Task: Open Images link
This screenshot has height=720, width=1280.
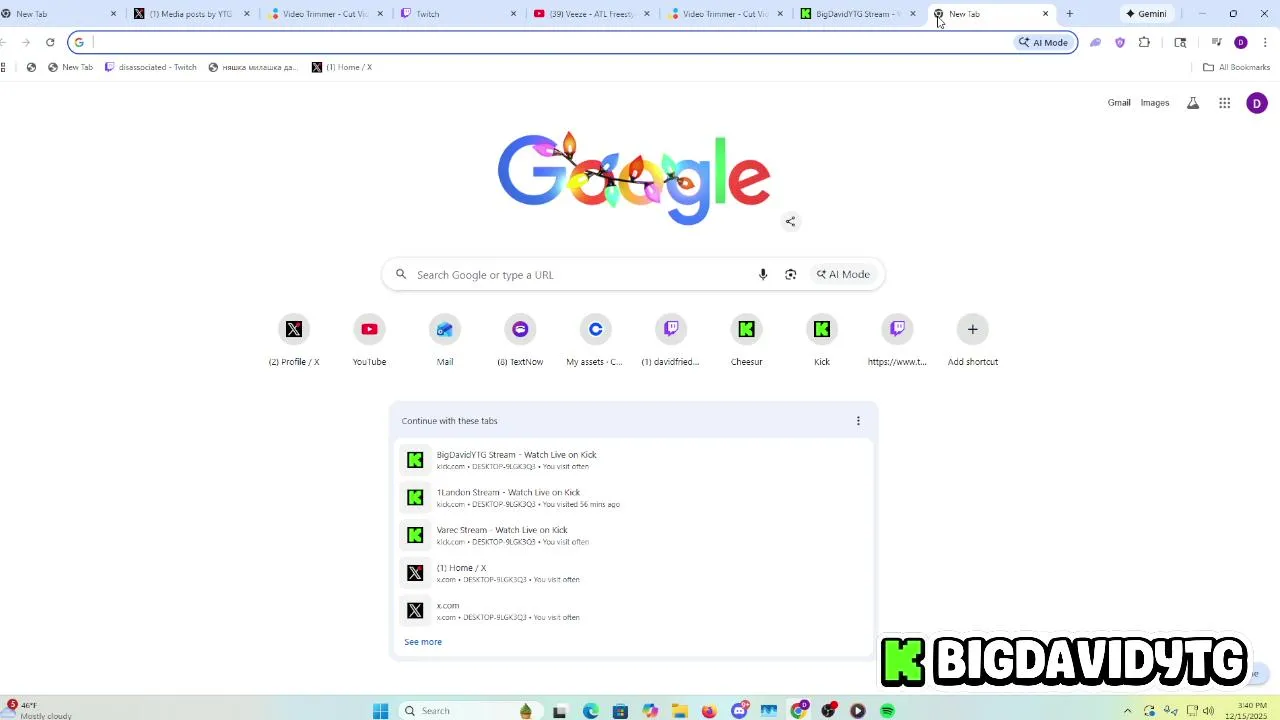Action: pyautogui.click(x=1155, y=103)
